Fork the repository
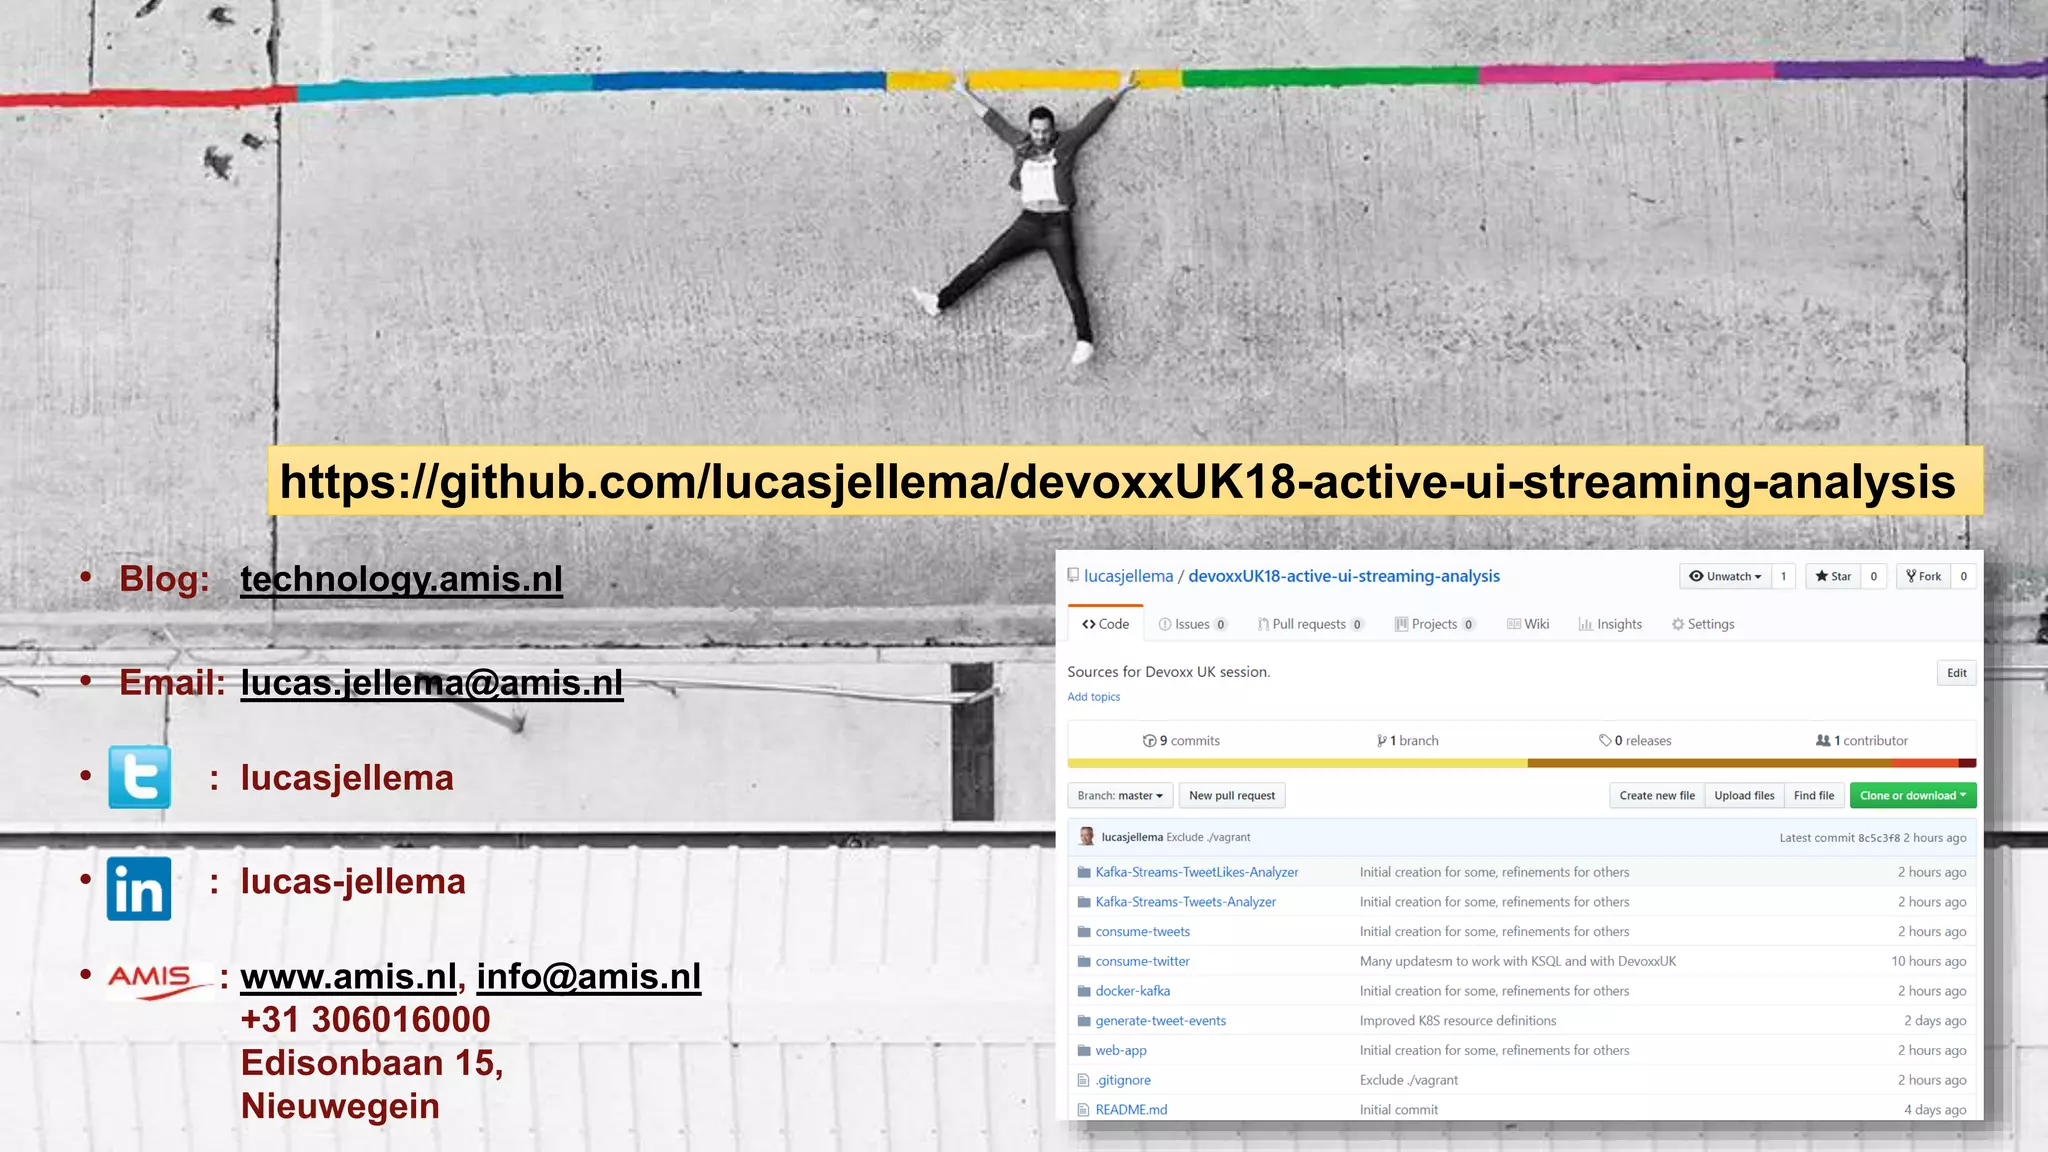This screenshot has height=1152, width=2048. point(1924,576)
